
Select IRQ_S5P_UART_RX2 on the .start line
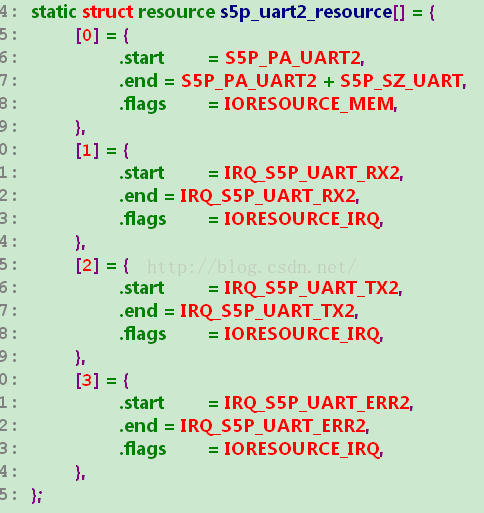coord(312,173)
